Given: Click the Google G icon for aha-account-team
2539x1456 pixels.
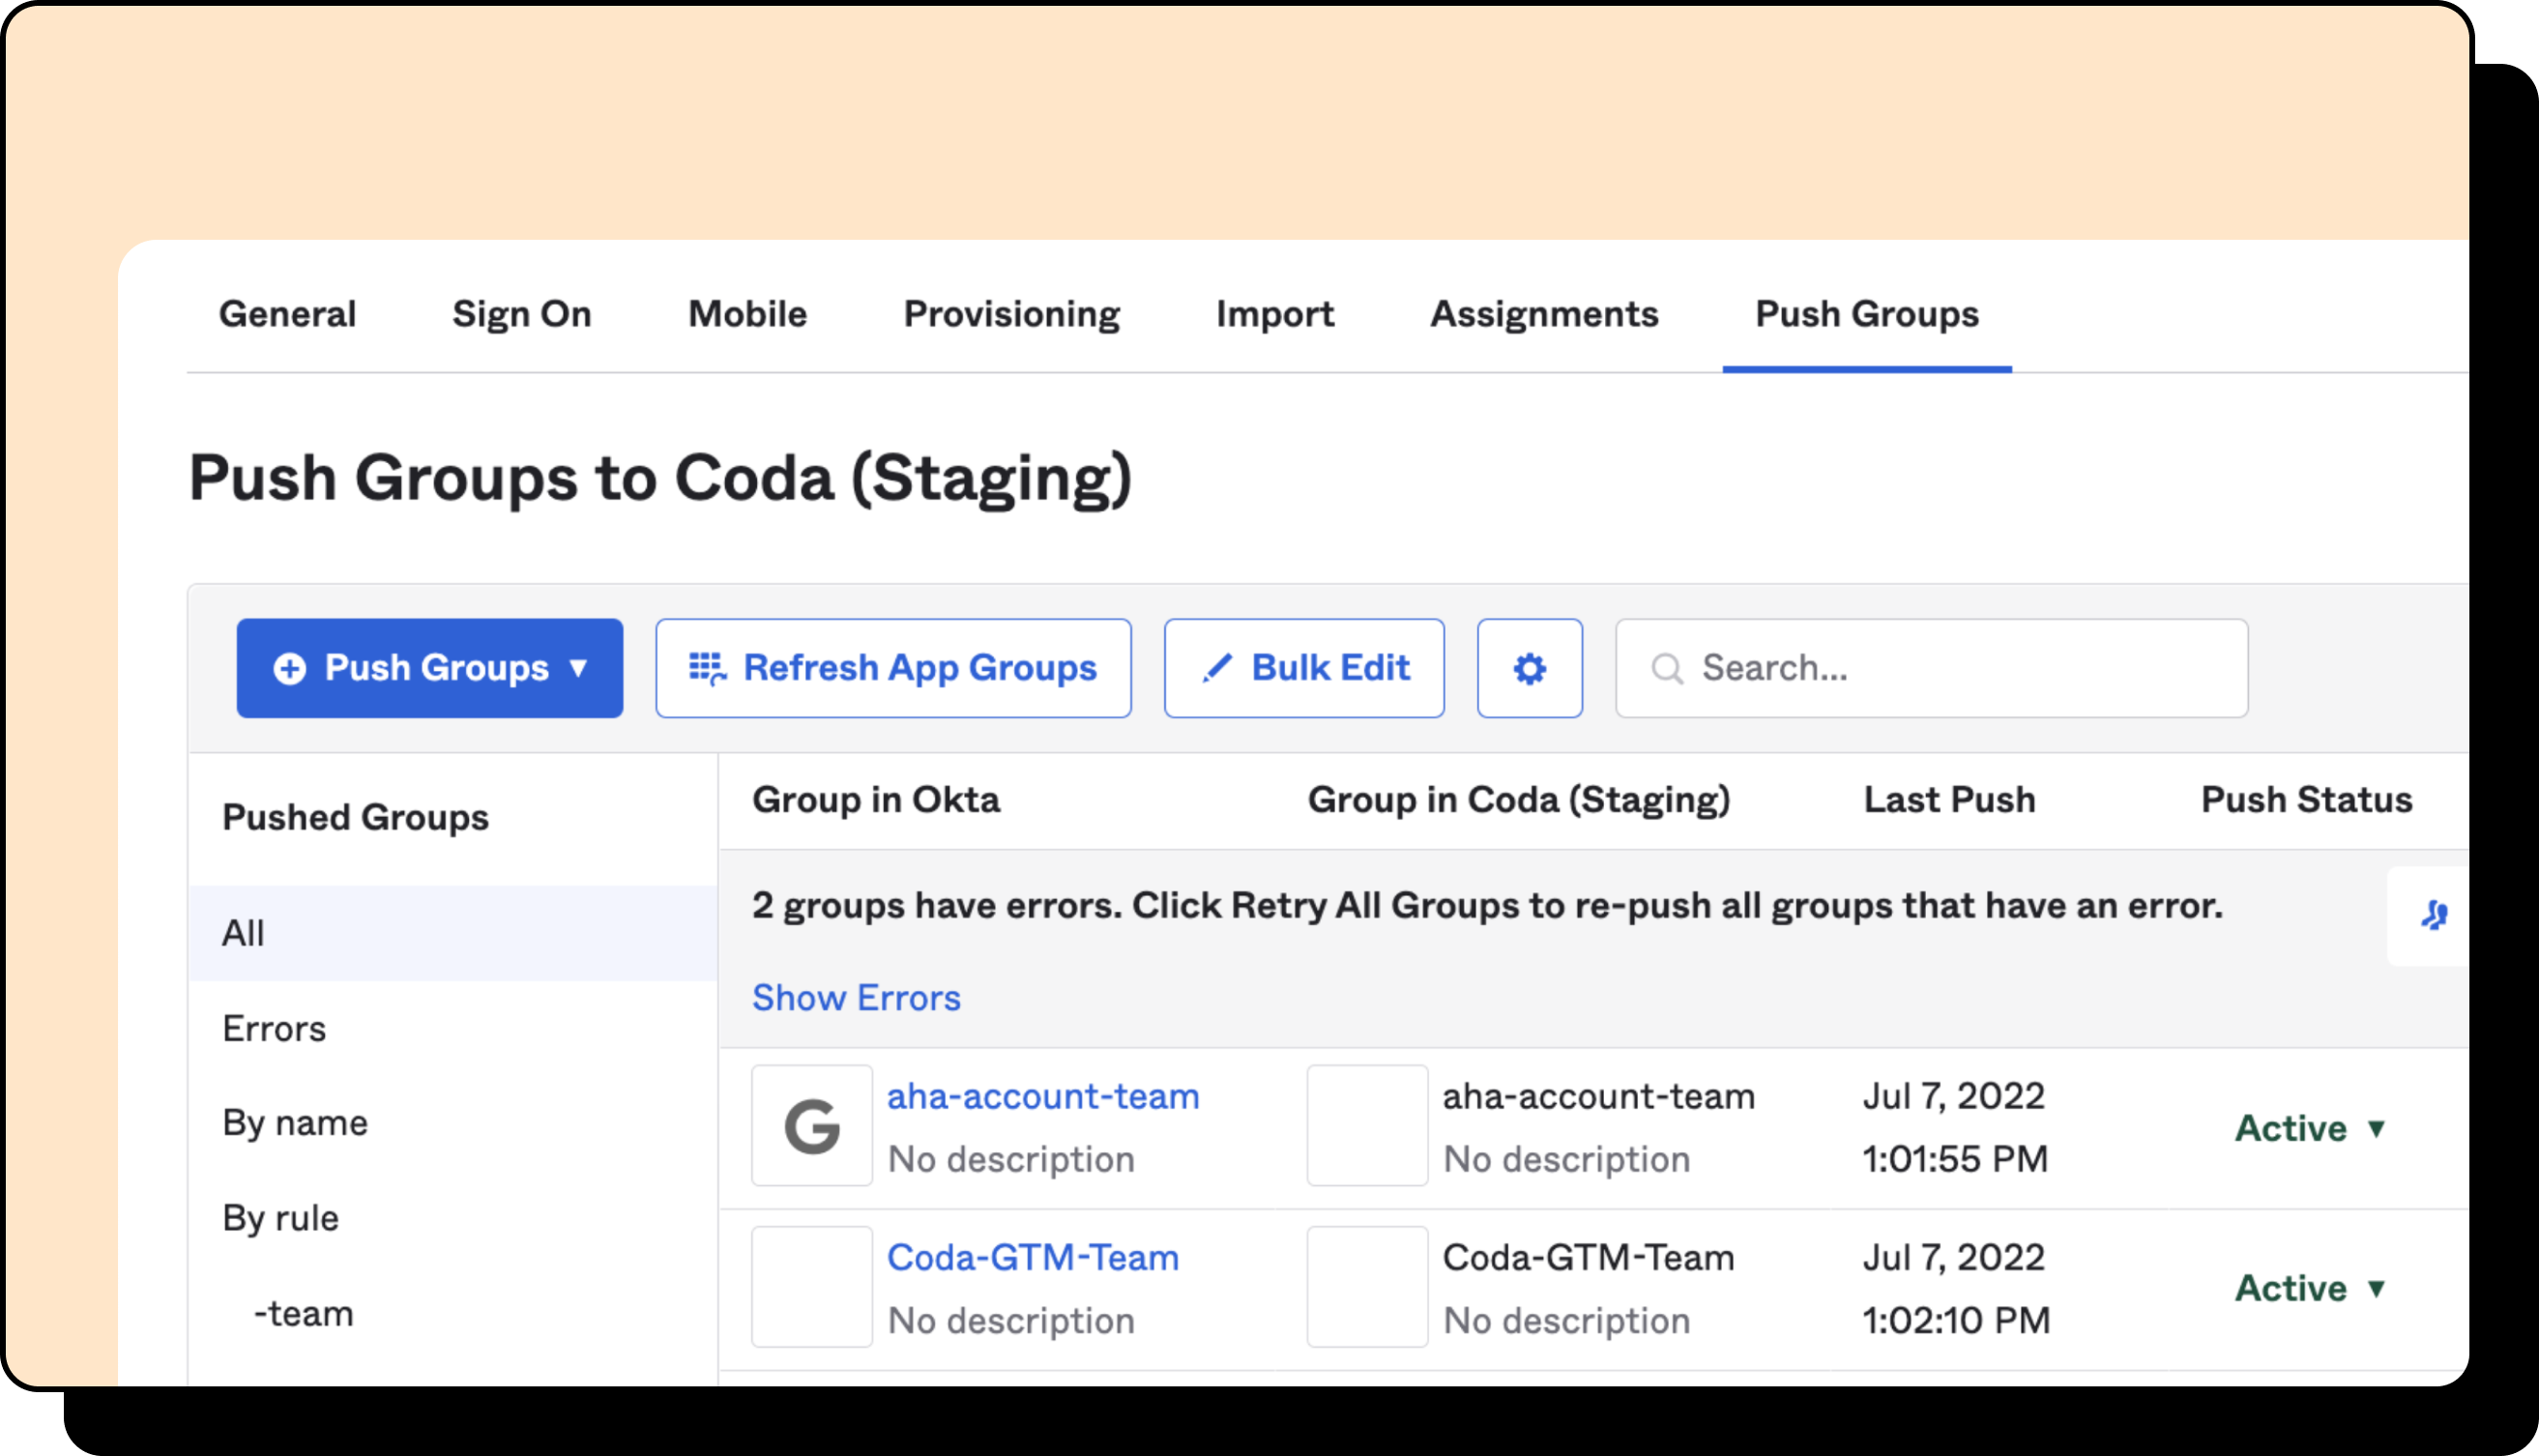Looking at the screenshot, I should tap(812, 1126).
